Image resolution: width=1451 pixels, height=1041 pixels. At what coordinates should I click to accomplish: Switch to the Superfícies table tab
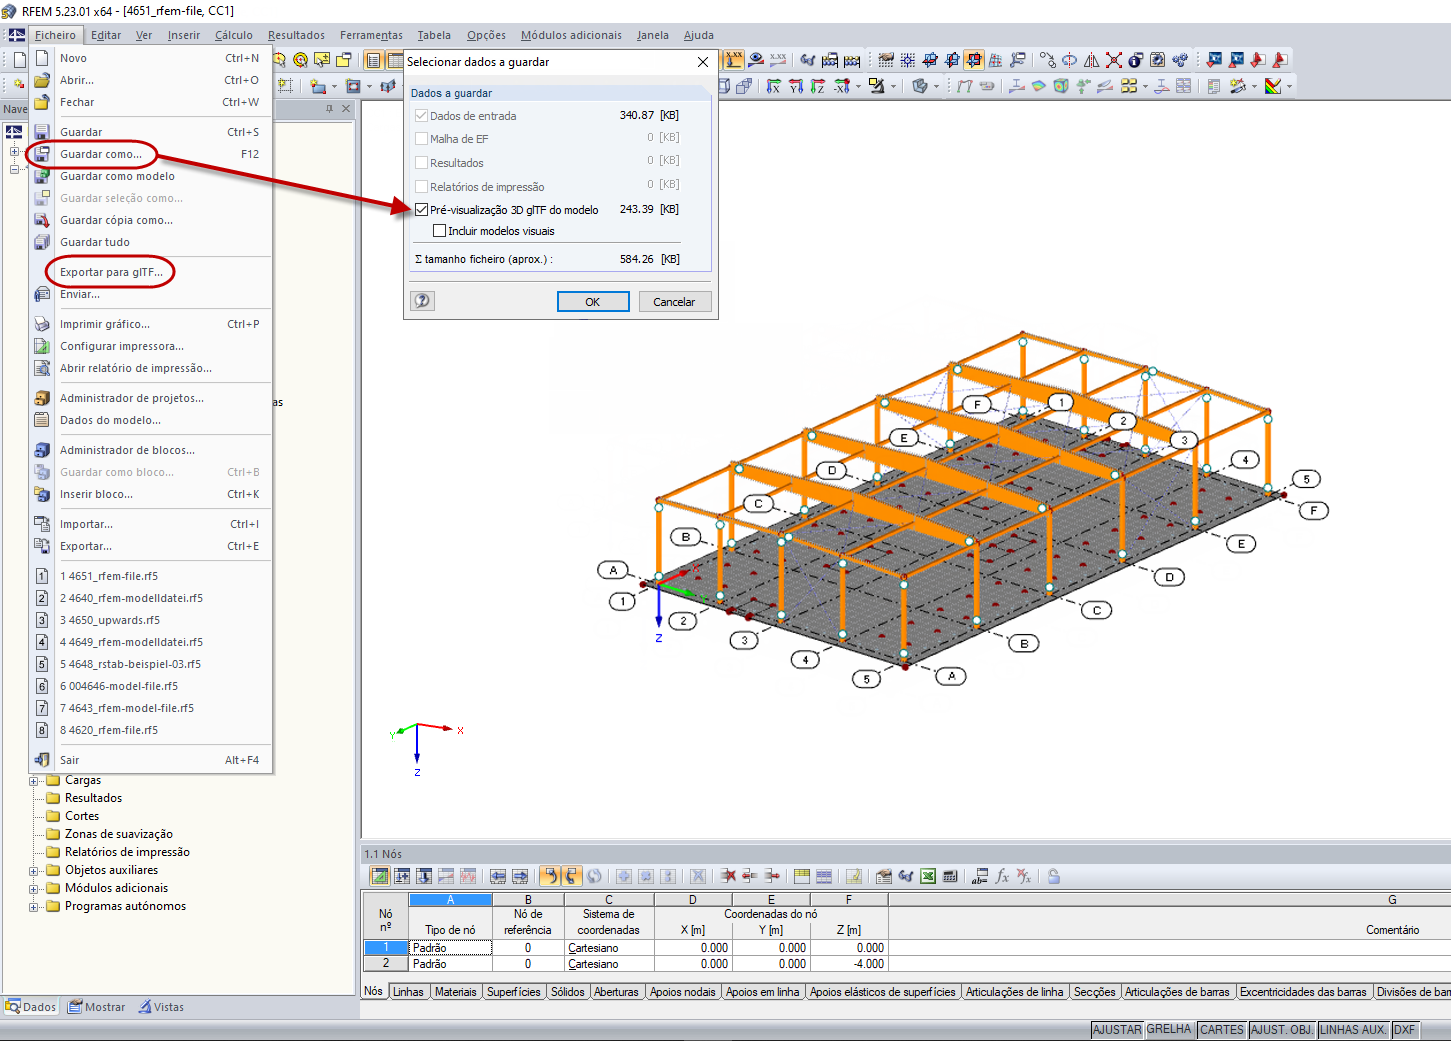pos(514,992)
